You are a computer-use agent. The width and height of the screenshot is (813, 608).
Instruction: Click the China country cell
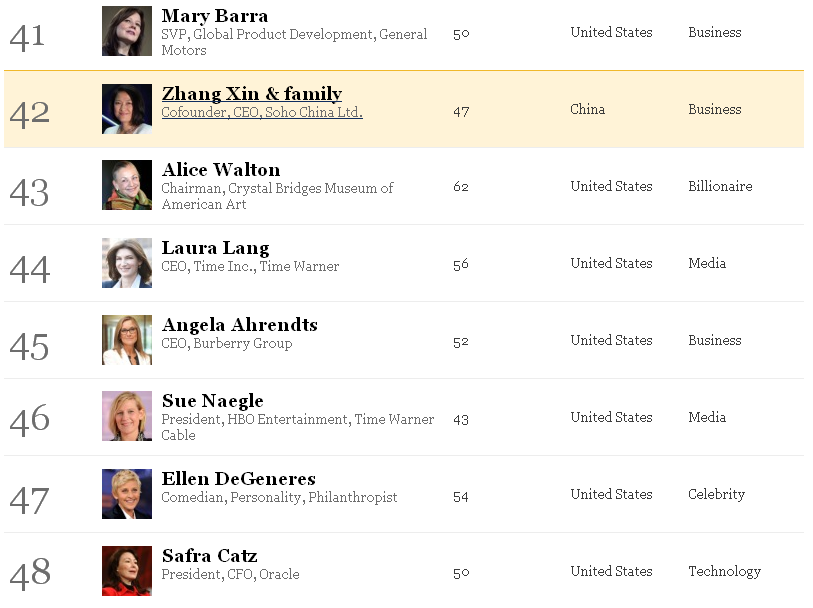click(x=587, y=109)
